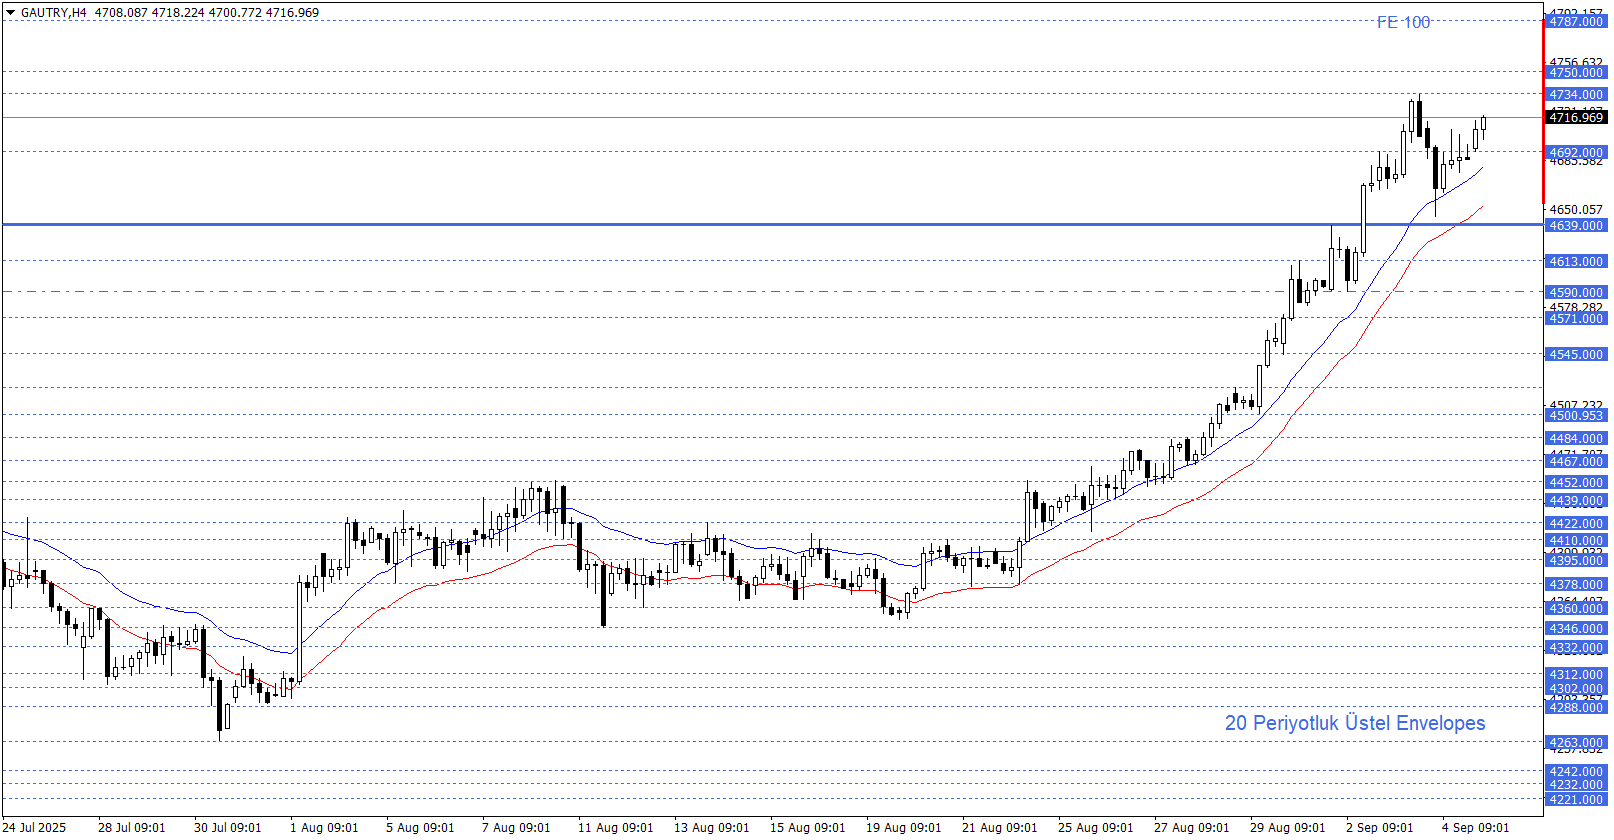Click the 4410.000 price level label

click(x=1576, y=541)
